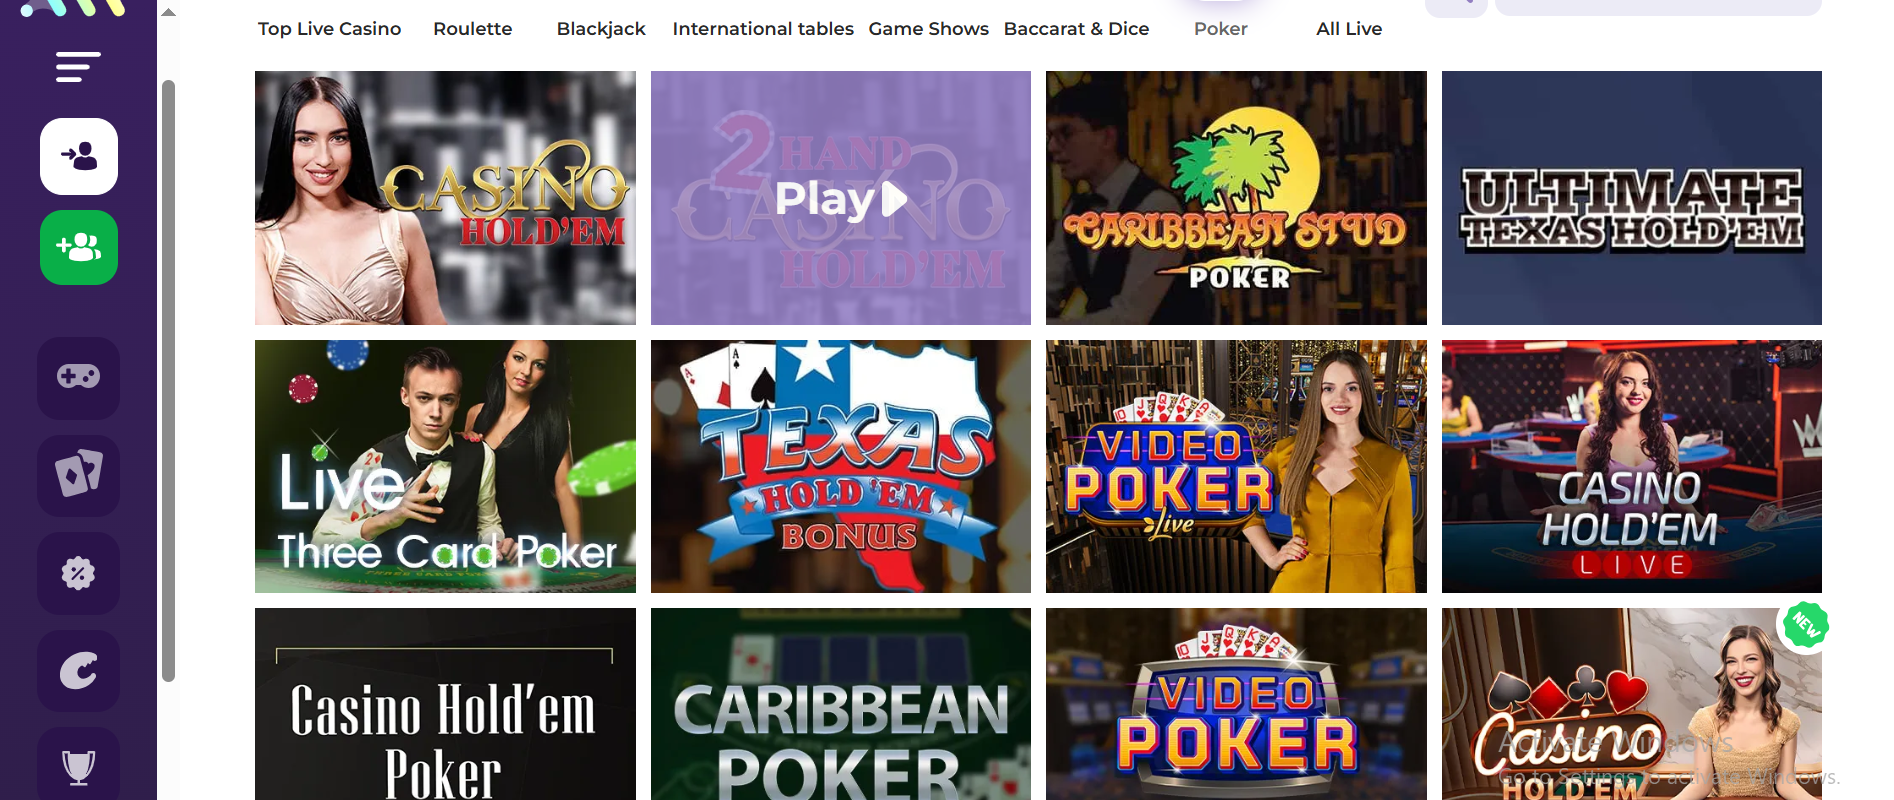Click the crescent-shaped sidebar icon

pos(78,671)
